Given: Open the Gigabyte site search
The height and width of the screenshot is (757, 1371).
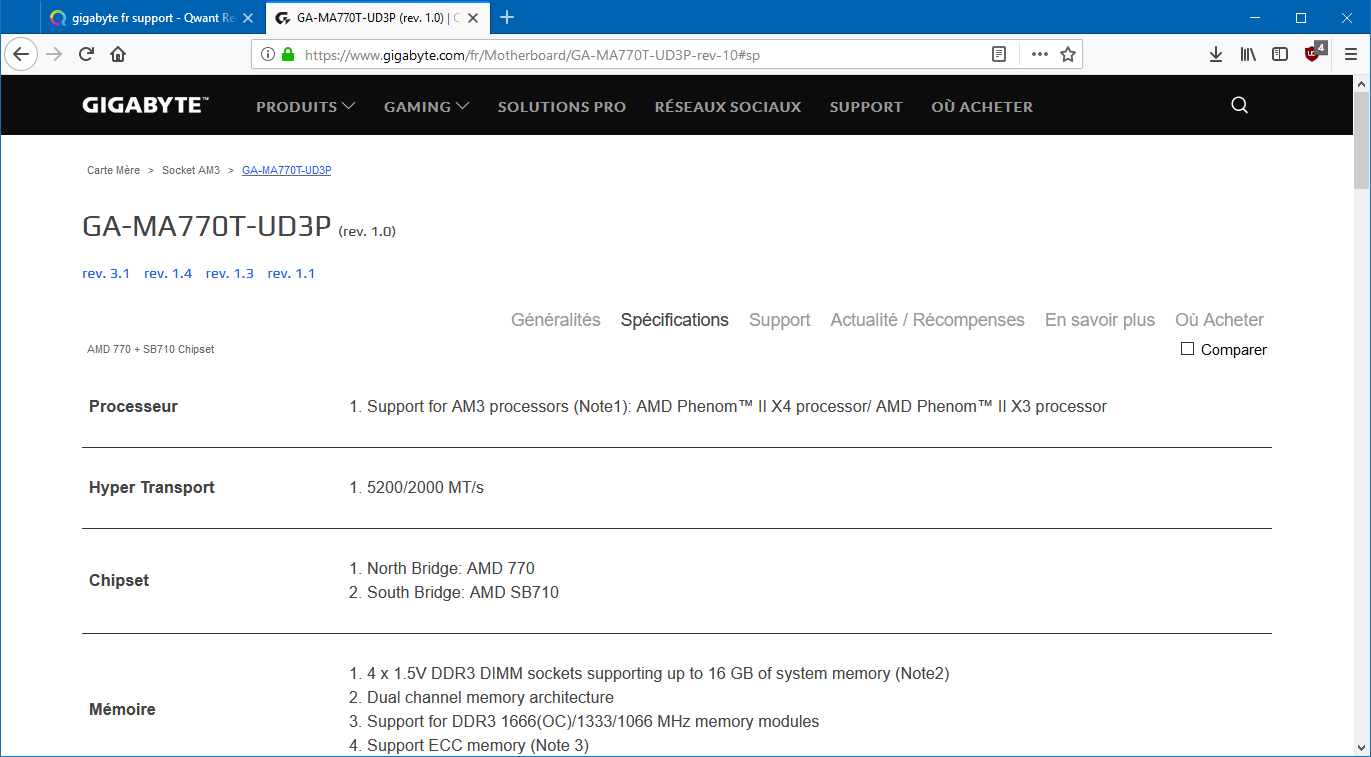Looking at the screenshot, I should tap(1240, 106).
